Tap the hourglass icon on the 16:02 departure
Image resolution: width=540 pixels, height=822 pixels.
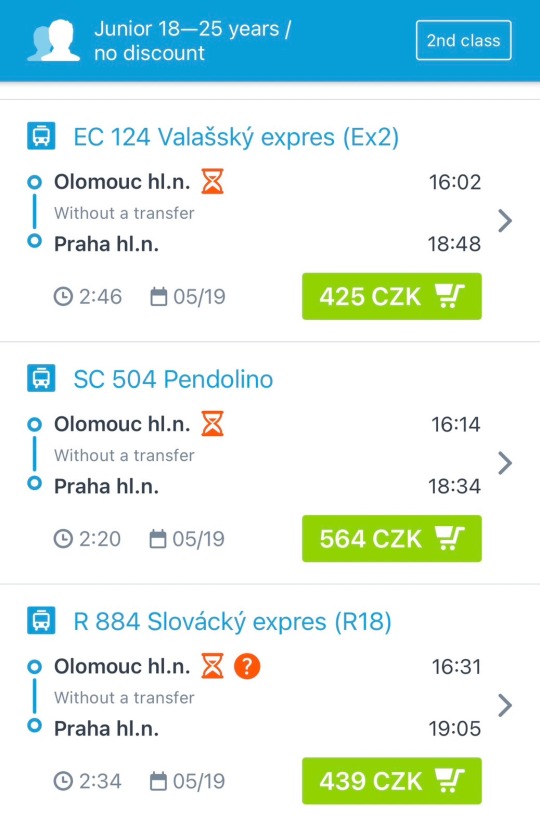pyautogui.click(x=212, y=181)
